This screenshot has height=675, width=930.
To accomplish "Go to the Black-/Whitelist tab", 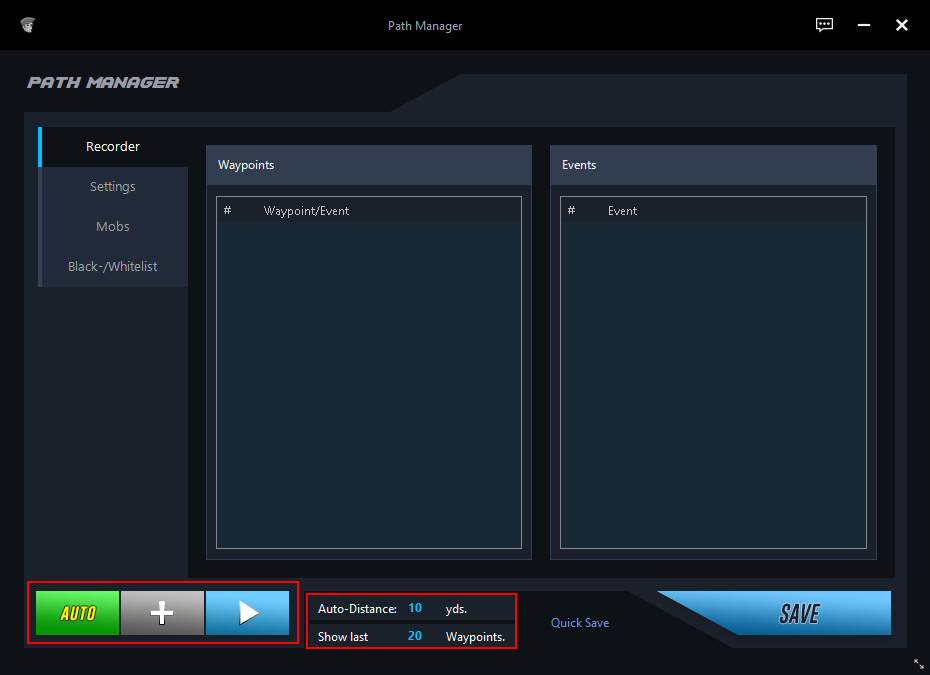I will tap(113, 267).
